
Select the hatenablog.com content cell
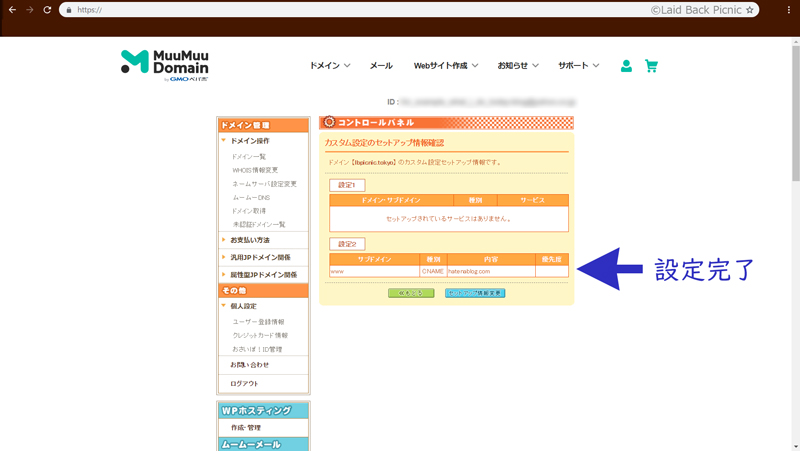(x=491, y=271)
